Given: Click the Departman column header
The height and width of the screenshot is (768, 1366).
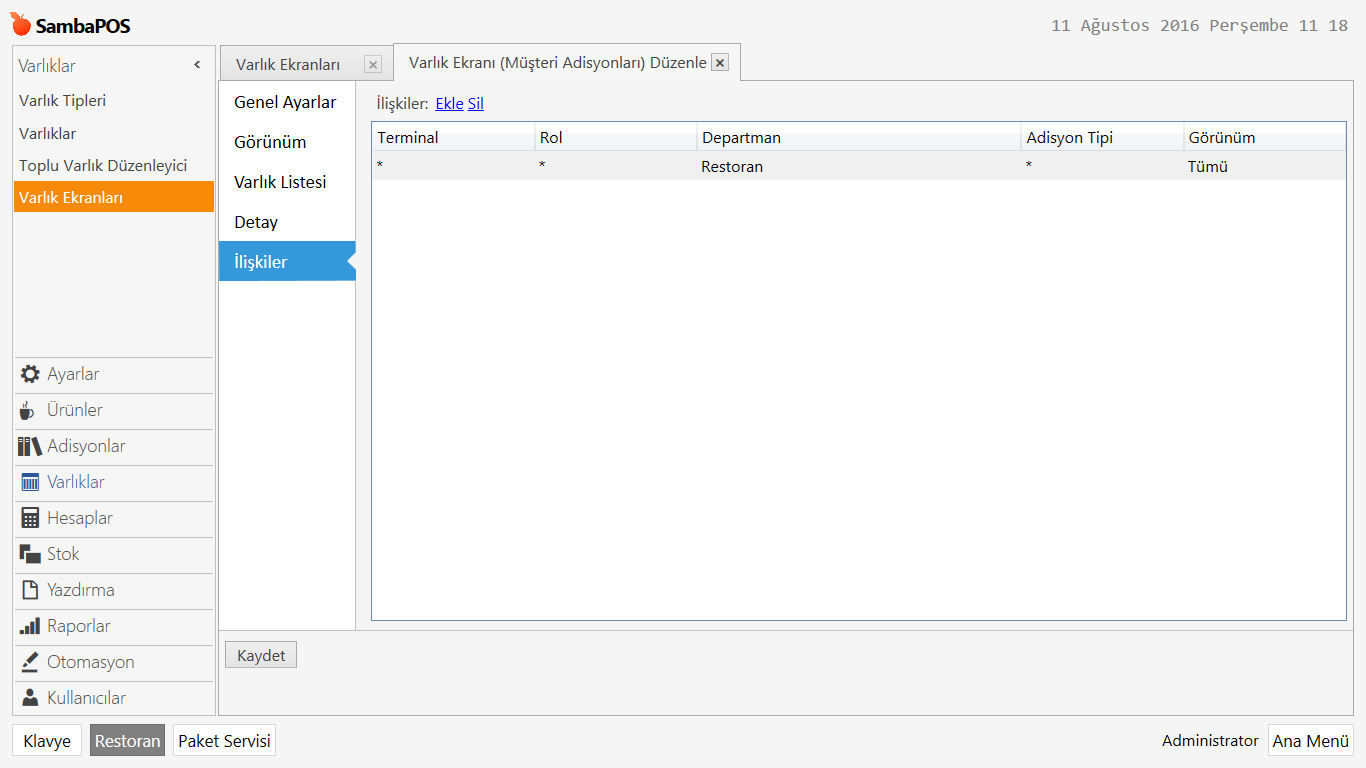Looking at the screenshot, I should (859, 138).
